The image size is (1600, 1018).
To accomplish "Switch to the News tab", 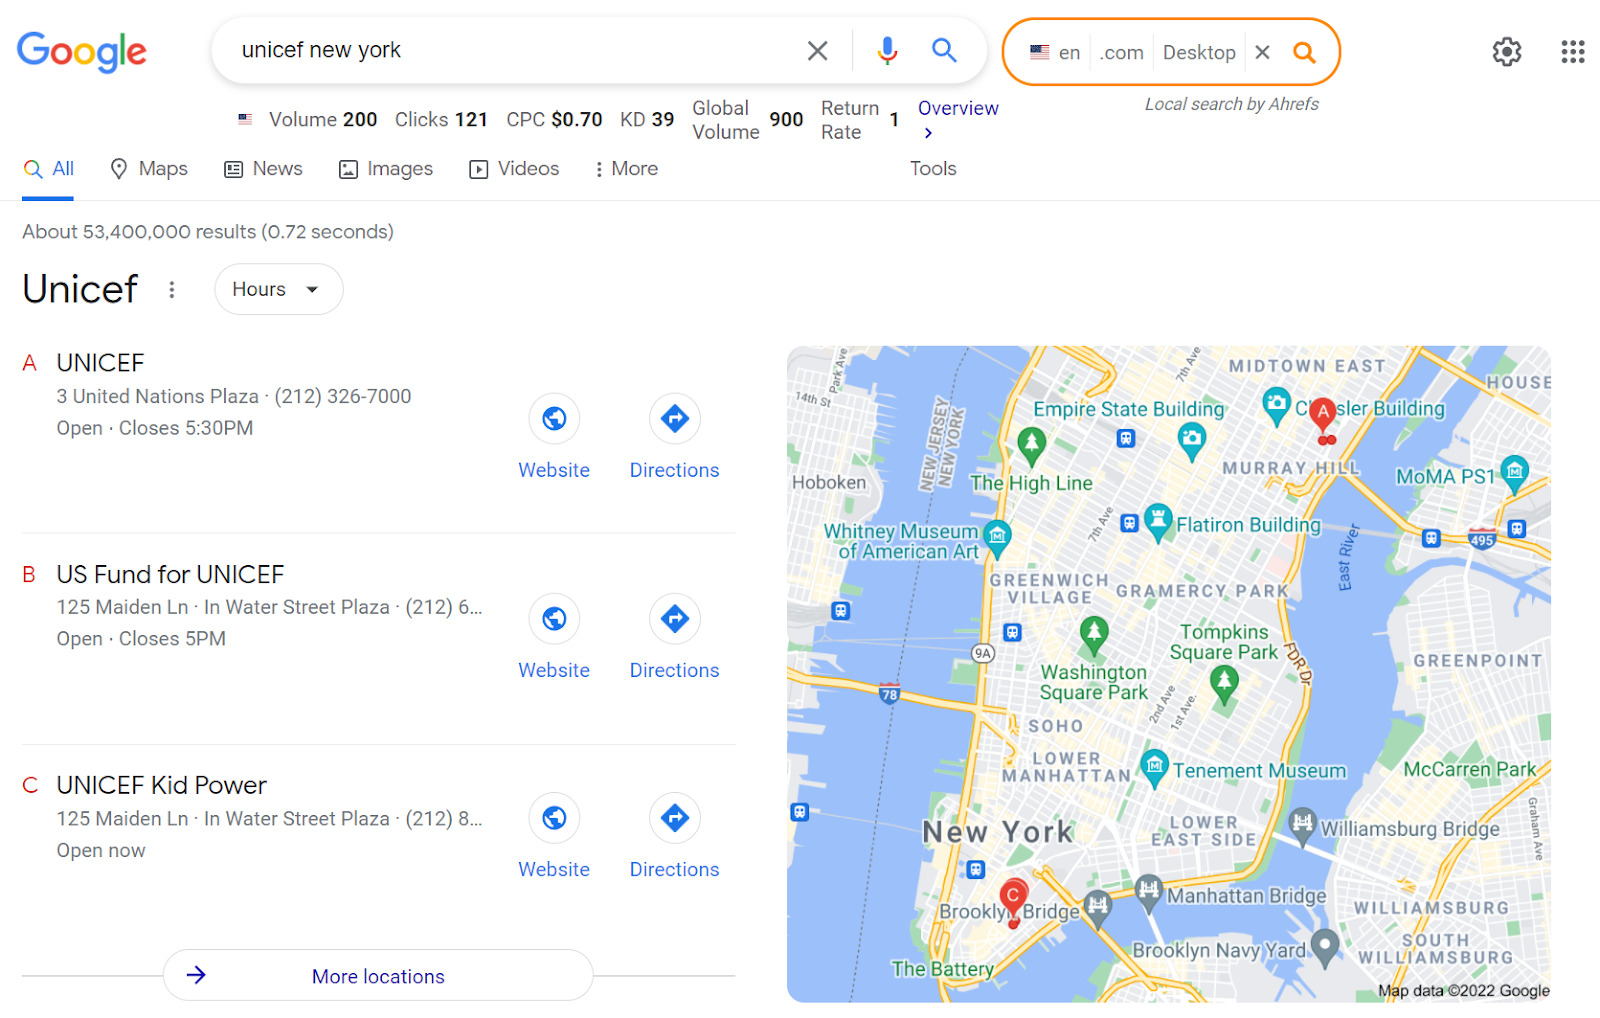I will point(263,169).
